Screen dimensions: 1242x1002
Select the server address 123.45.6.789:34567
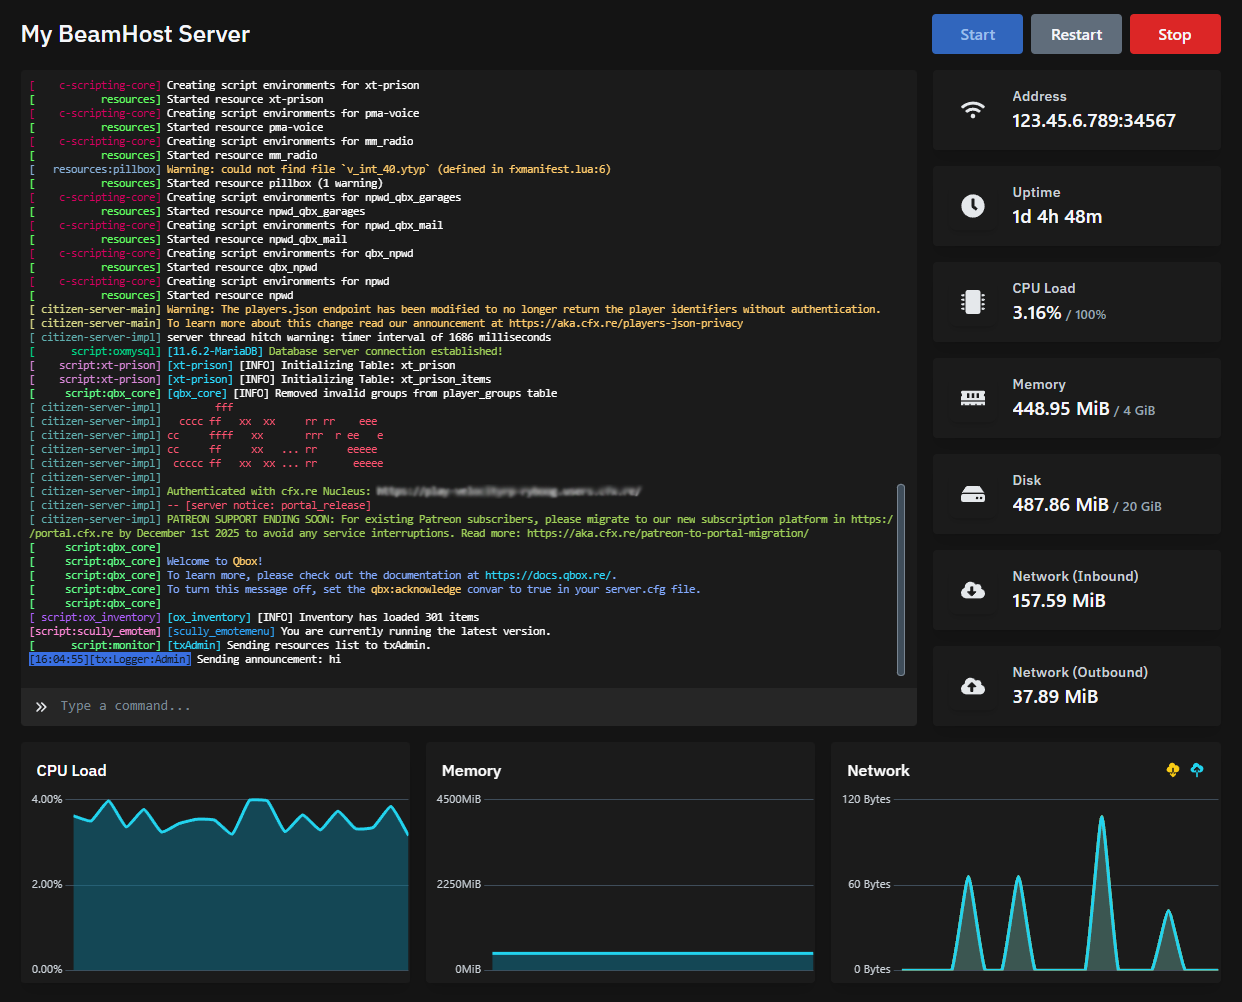click(x=1094, y=121)
